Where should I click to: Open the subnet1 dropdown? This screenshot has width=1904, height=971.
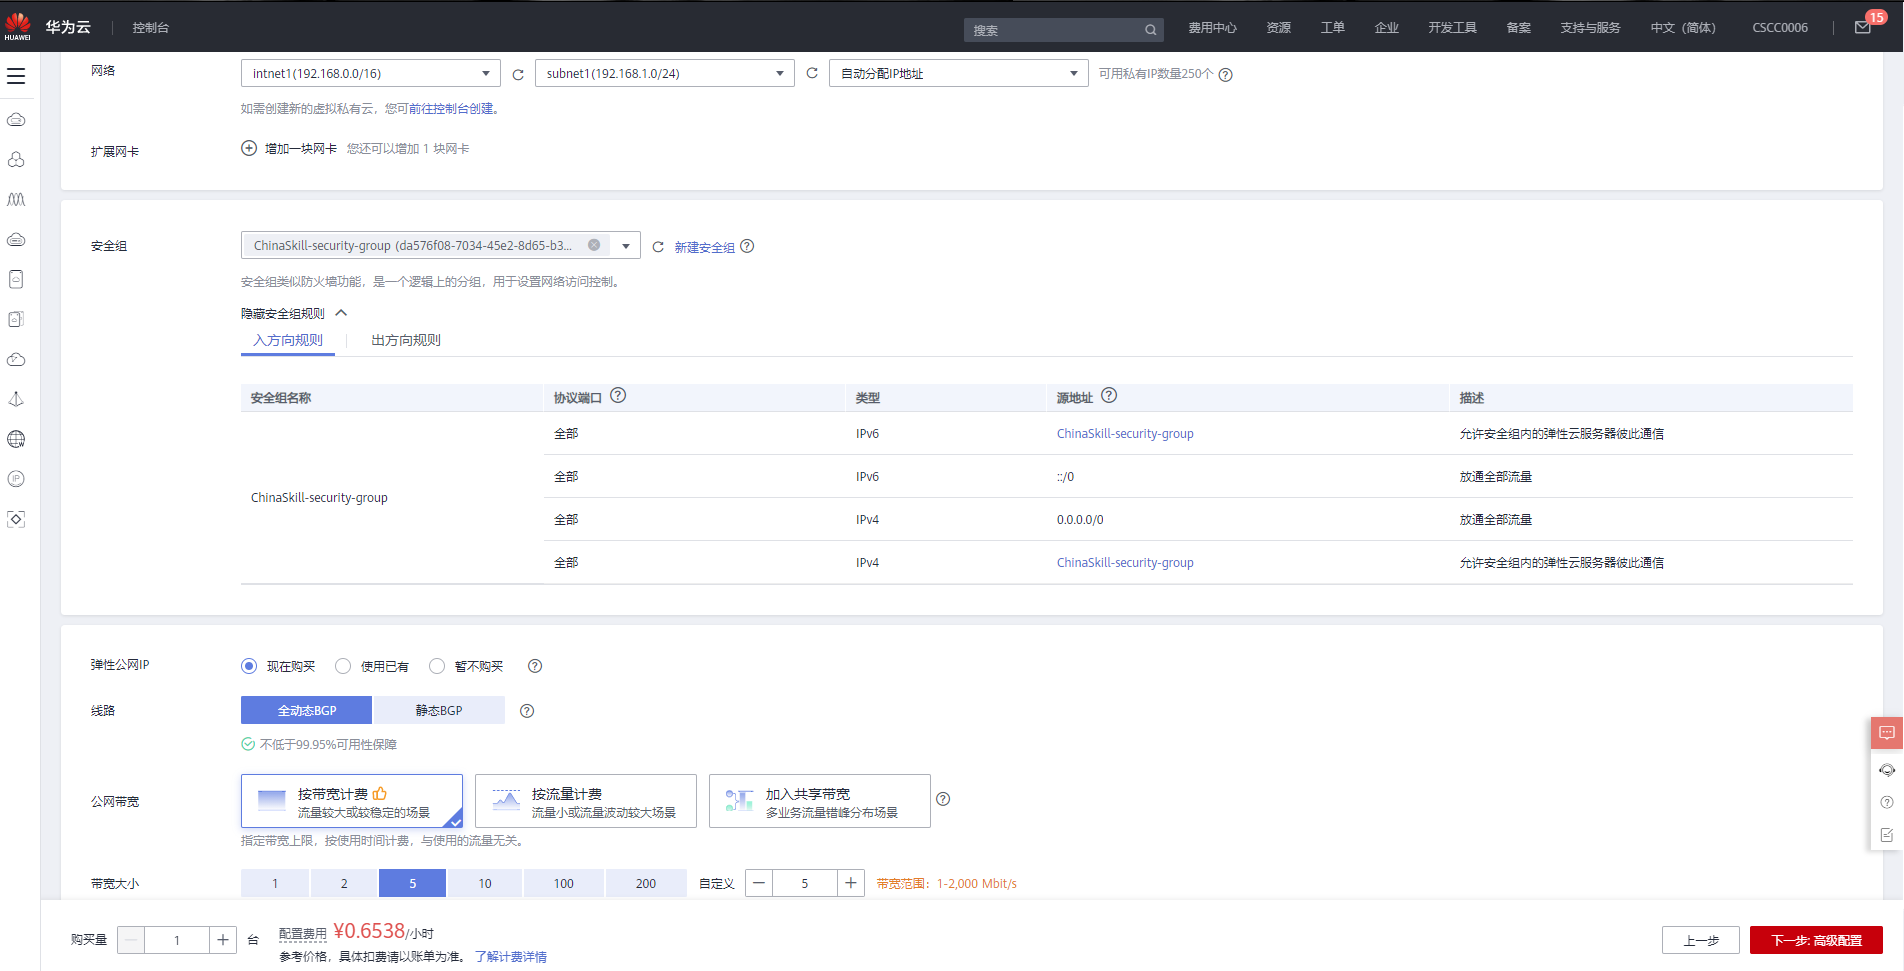click(665, 73)
